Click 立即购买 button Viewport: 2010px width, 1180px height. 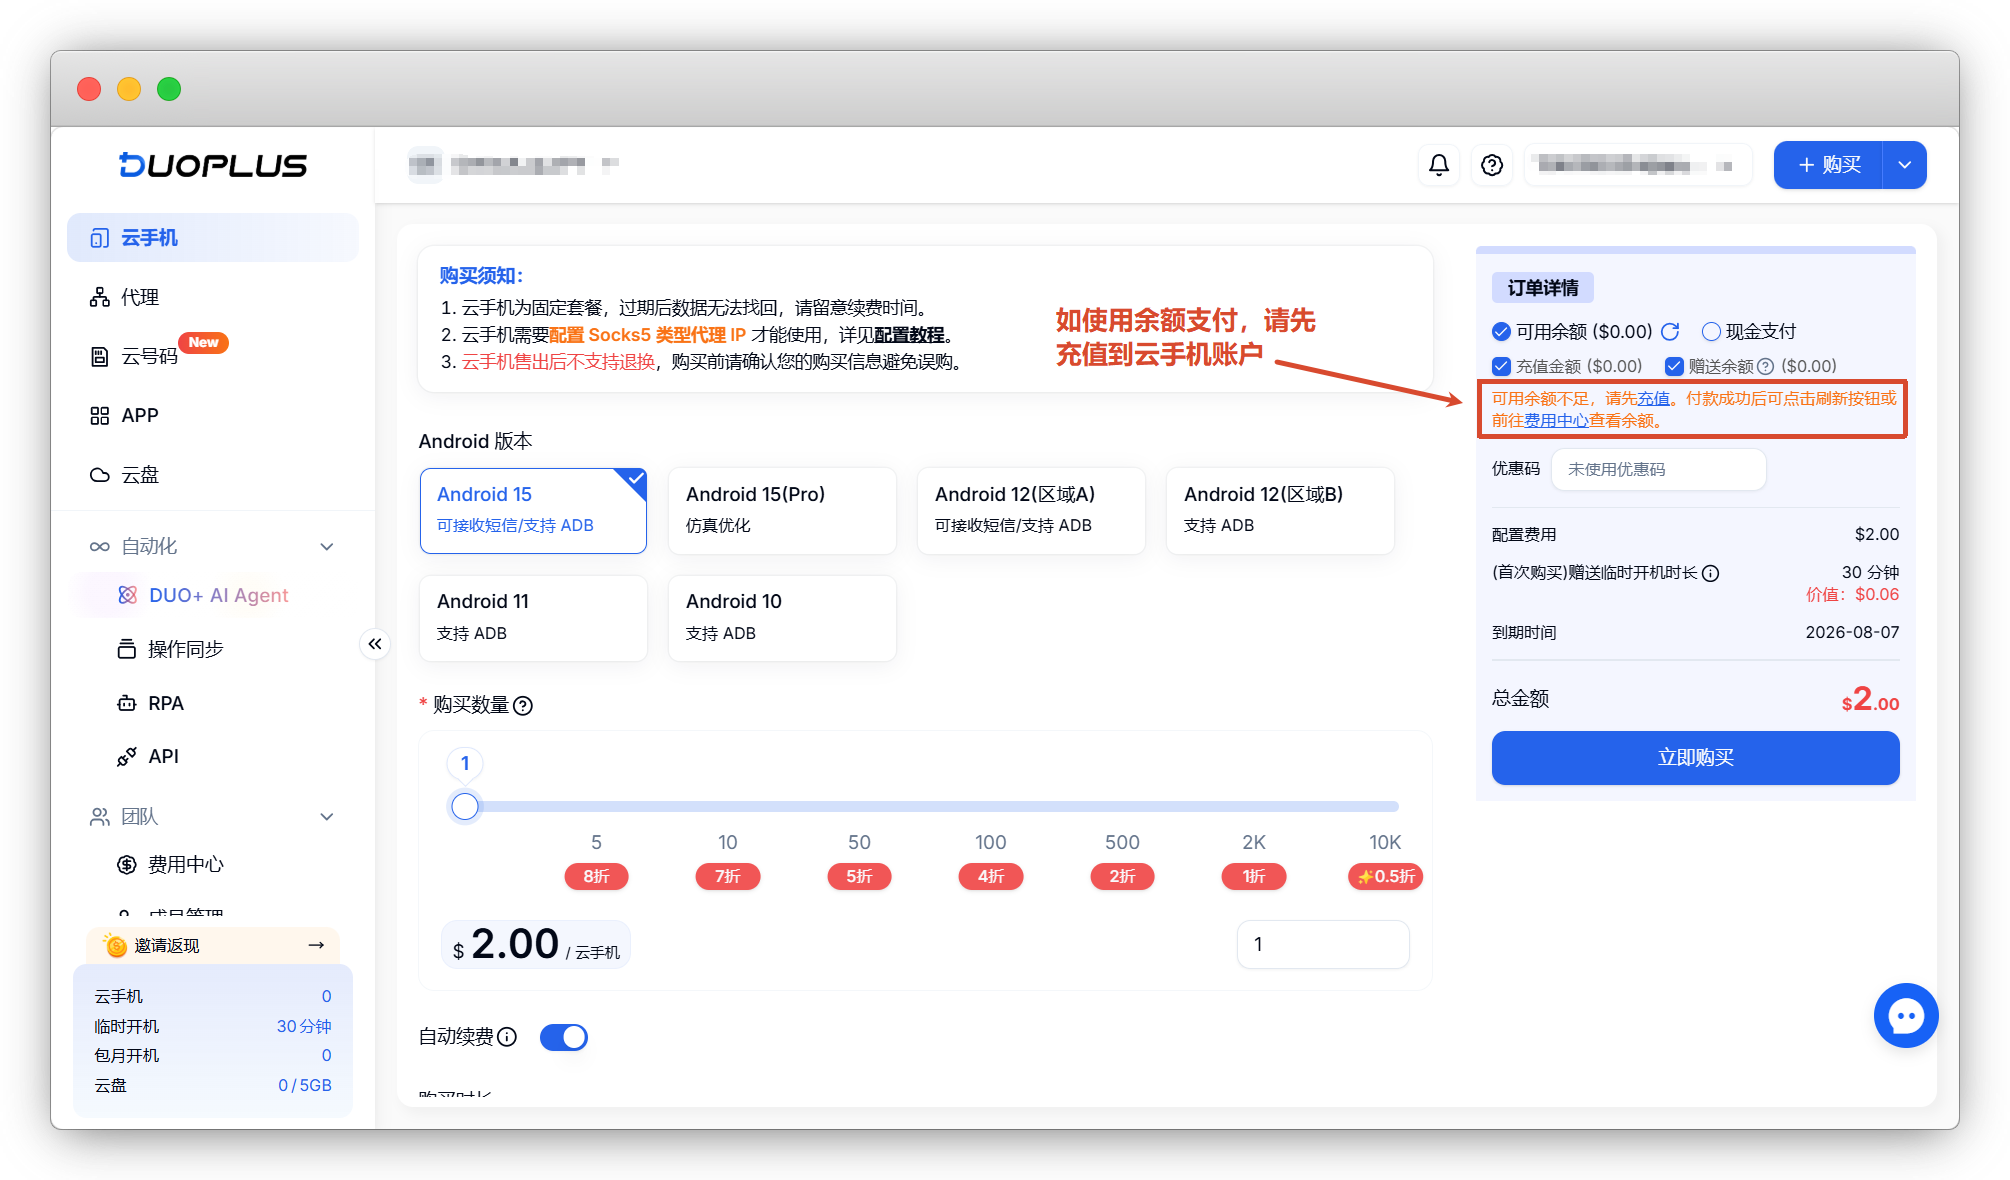point(1695,758)
